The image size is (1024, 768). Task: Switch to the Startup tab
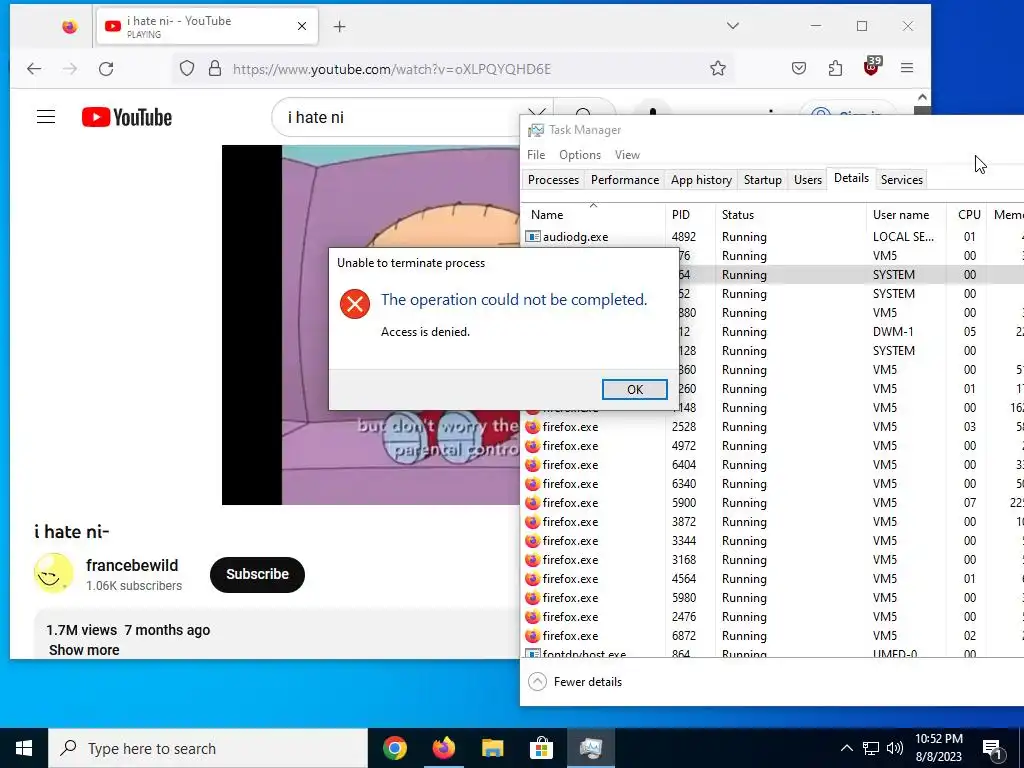(x=763, y=180)
